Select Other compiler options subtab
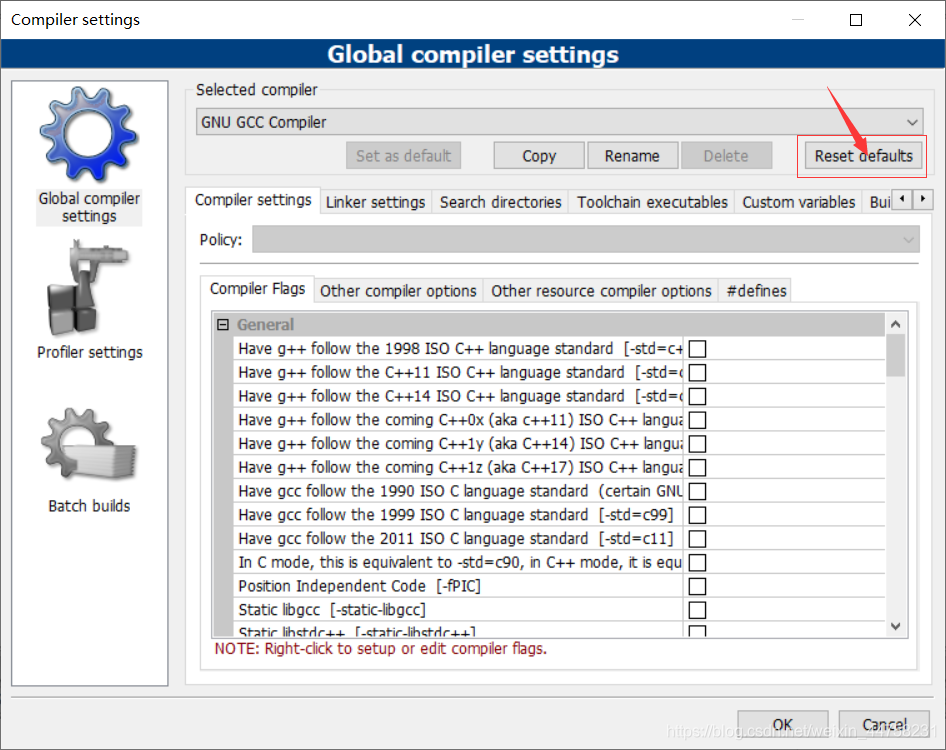This screenshot has height=750, width=946. click(x=398, y=291)
